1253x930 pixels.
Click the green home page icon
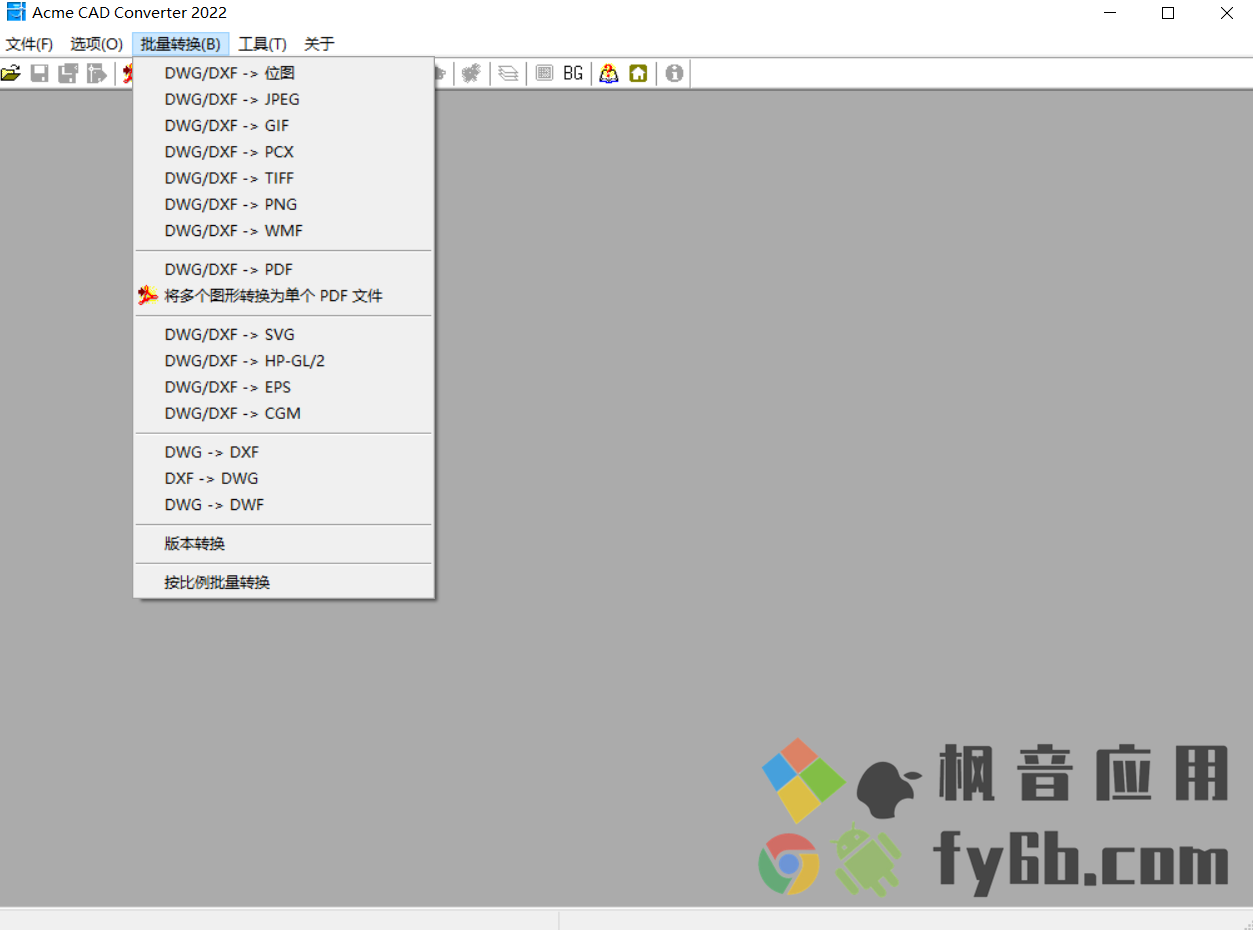[638, 73]
